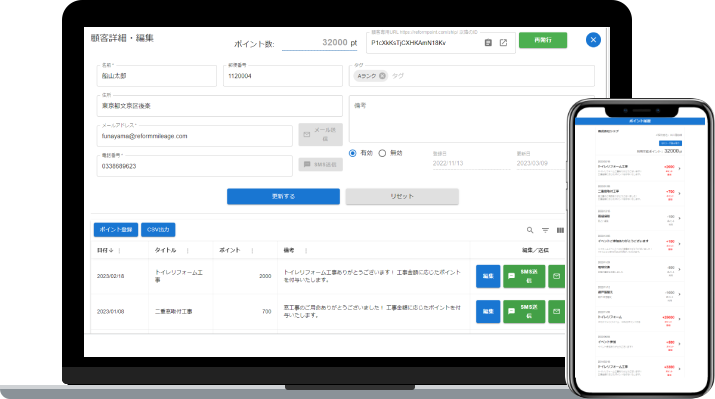The height and width of the screenshot is (399, 715).
Task: Click the date cell 2023/02/18
Action: pos(110,276)
